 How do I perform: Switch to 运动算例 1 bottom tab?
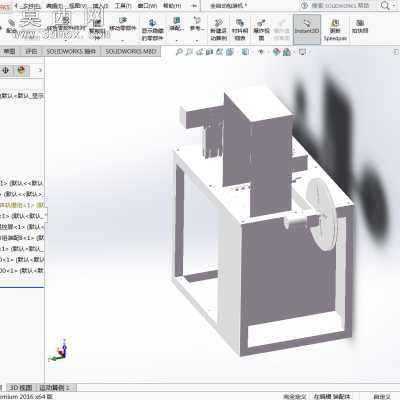(55, 388)
